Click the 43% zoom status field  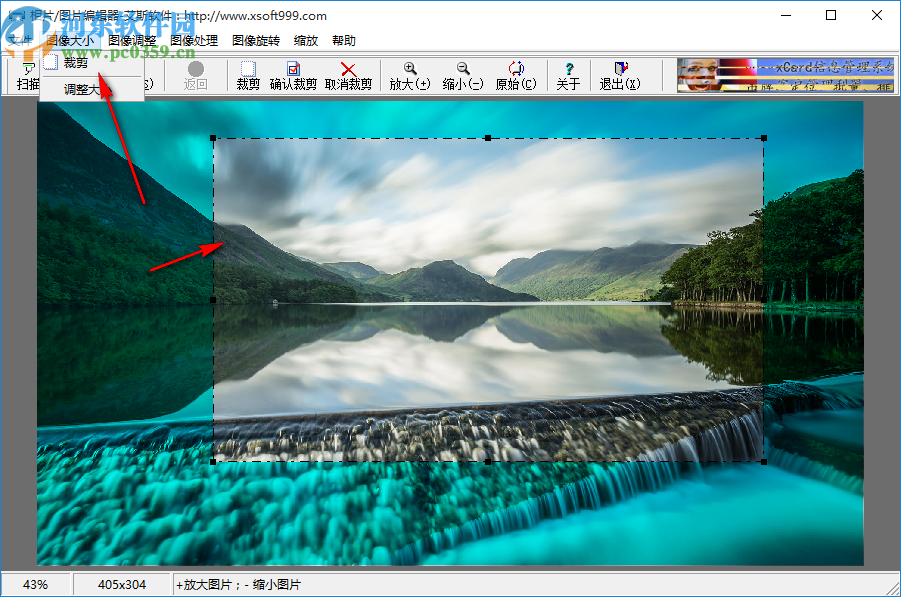(36, 585)
